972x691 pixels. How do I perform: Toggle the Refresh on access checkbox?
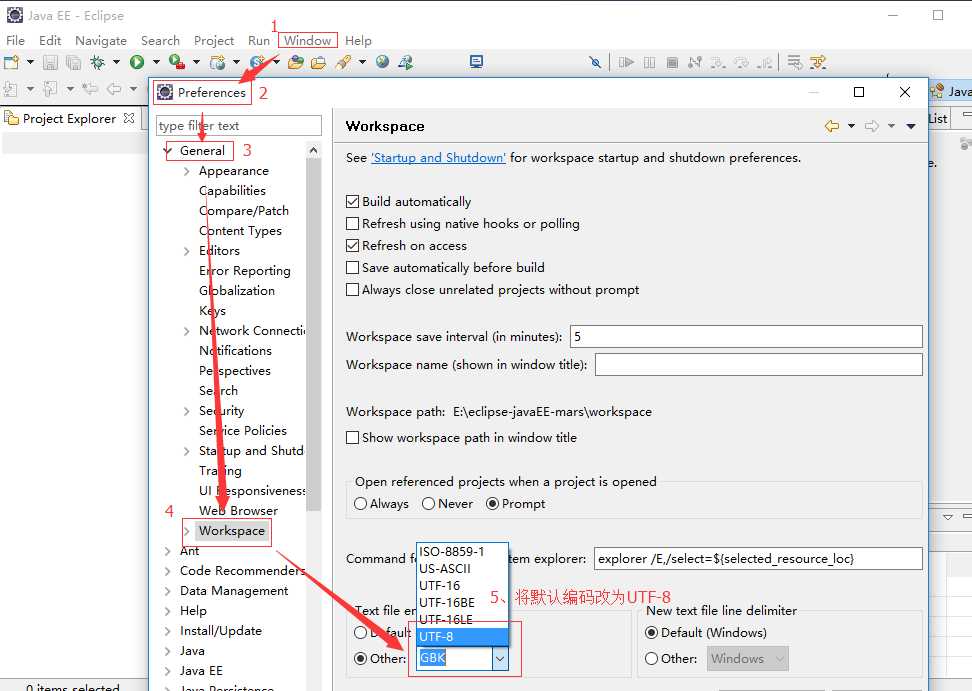(x=352, y=245)
